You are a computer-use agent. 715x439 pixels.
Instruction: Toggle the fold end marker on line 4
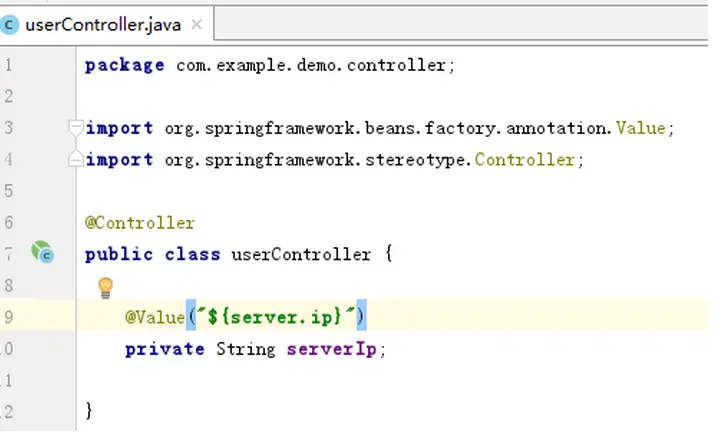[75, 159]
